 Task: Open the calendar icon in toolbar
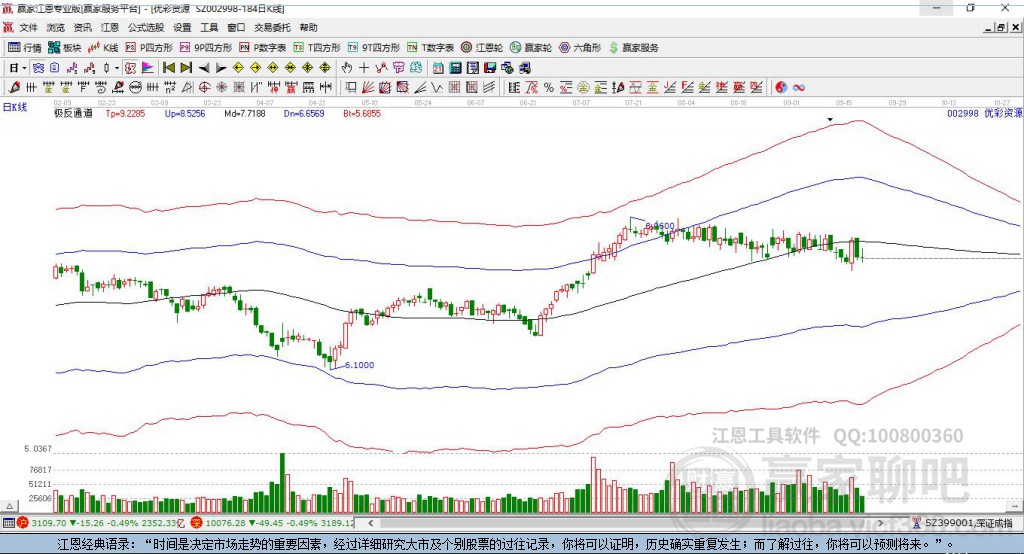click(x=438, y=67)
